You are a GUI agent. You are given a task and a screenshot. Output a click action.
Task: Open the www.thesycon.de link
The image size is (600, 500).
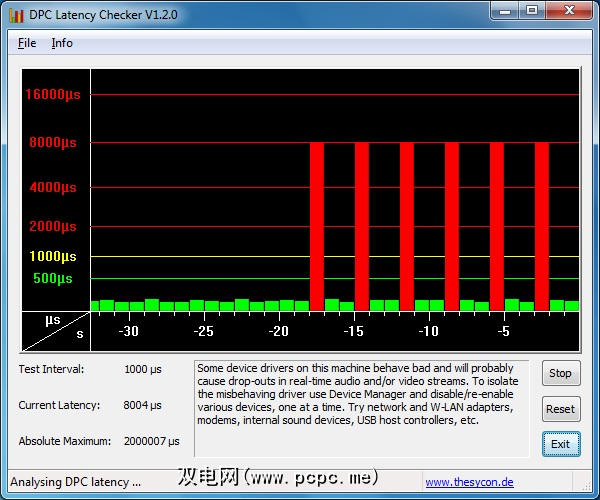(469, 482)
